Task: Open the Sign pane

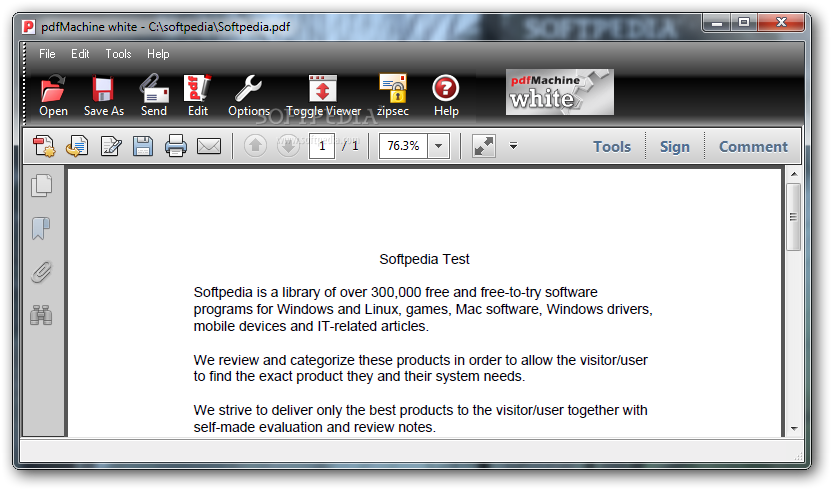Action: click(674, 147)
